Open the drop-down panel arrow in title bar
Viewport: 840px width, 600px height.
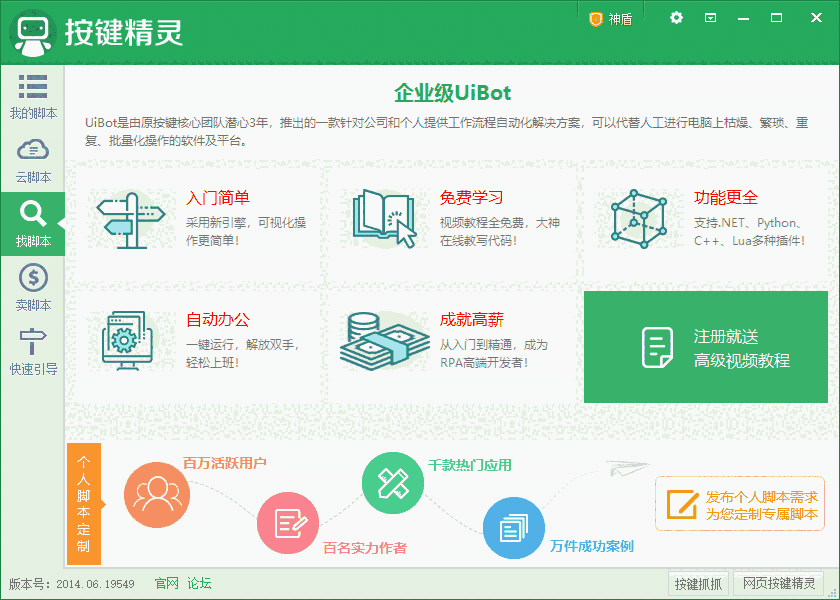712,17
